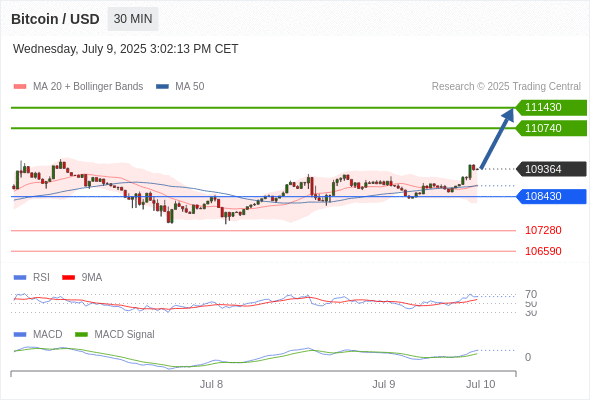The image size is (590, 400).
Task: Select the 110740 resistance price tag
Action: pyautogui.click(x=551, y=128)
